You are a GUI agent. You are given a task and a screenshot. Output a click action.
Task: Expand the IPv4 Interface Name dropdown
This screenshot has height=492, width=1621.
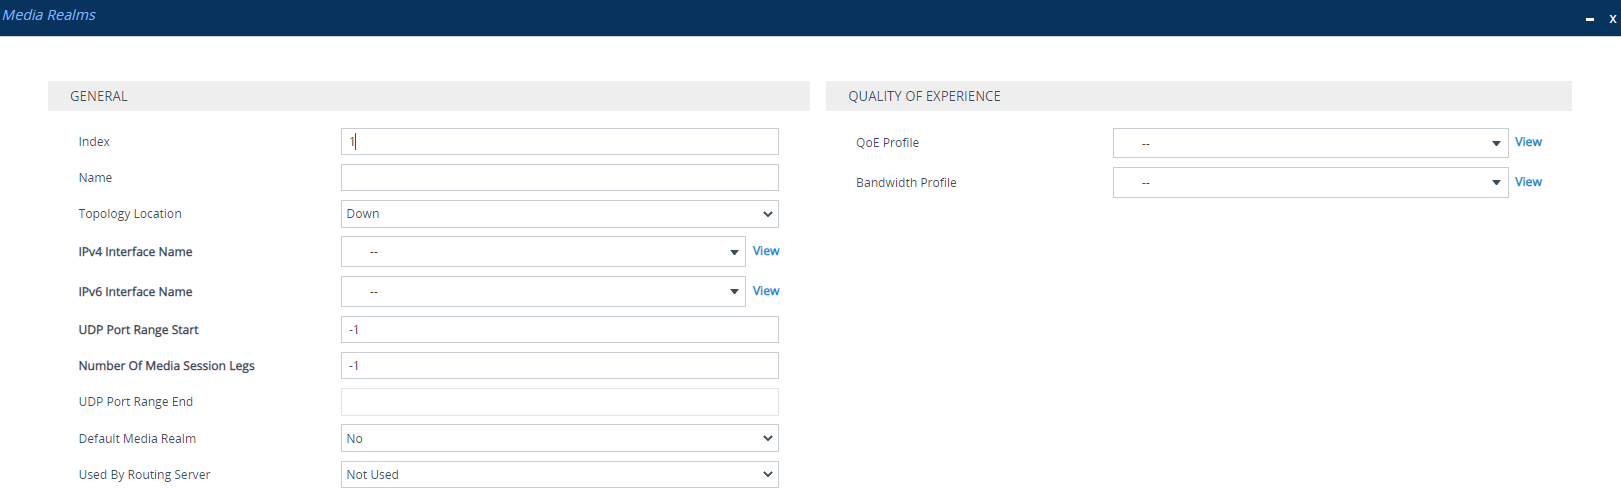[x=543, y=252]
